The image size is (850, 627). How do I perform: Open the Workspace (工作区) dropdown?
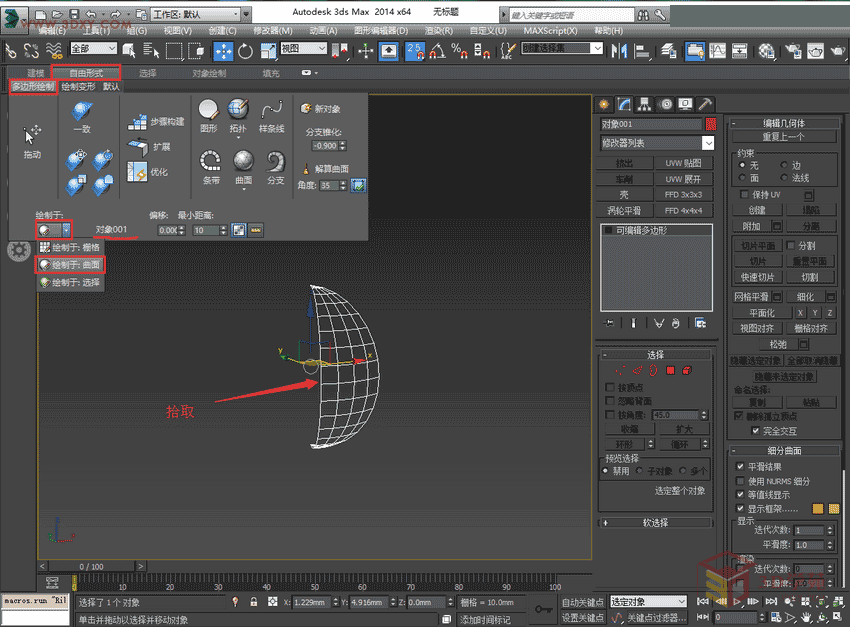(x=196, y=15)
